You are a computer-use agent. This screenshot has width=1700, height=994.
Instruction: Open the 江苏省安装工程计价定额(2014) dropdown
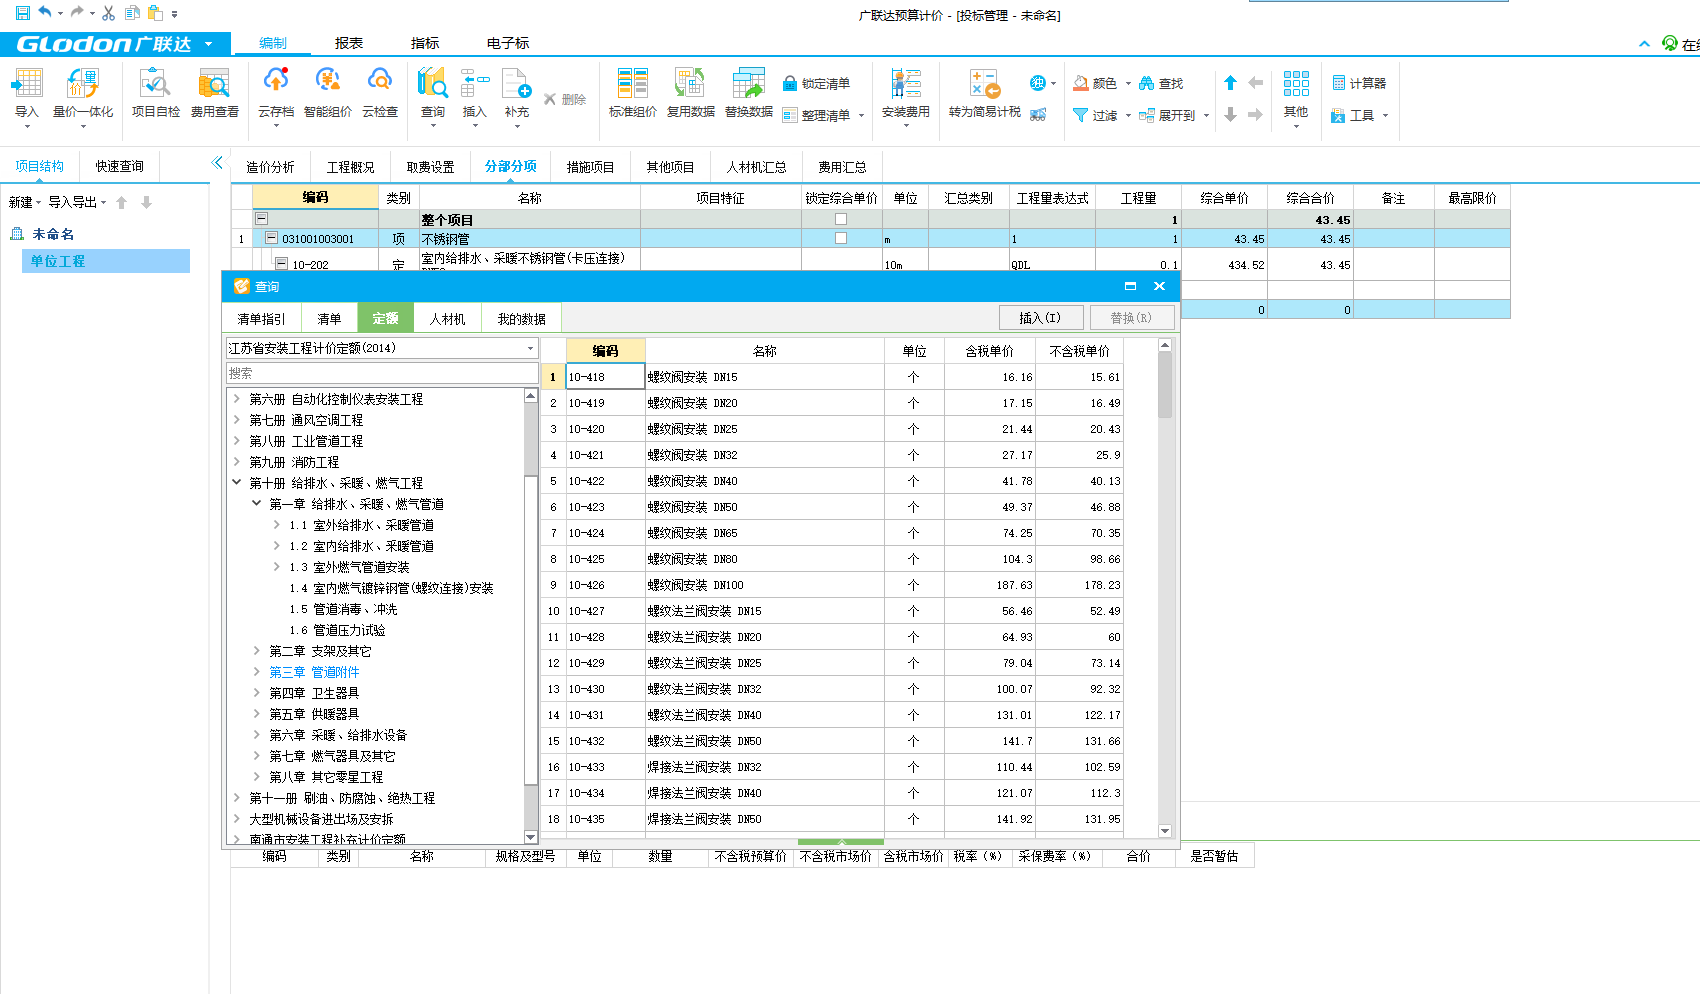click(x=530, y=348)
